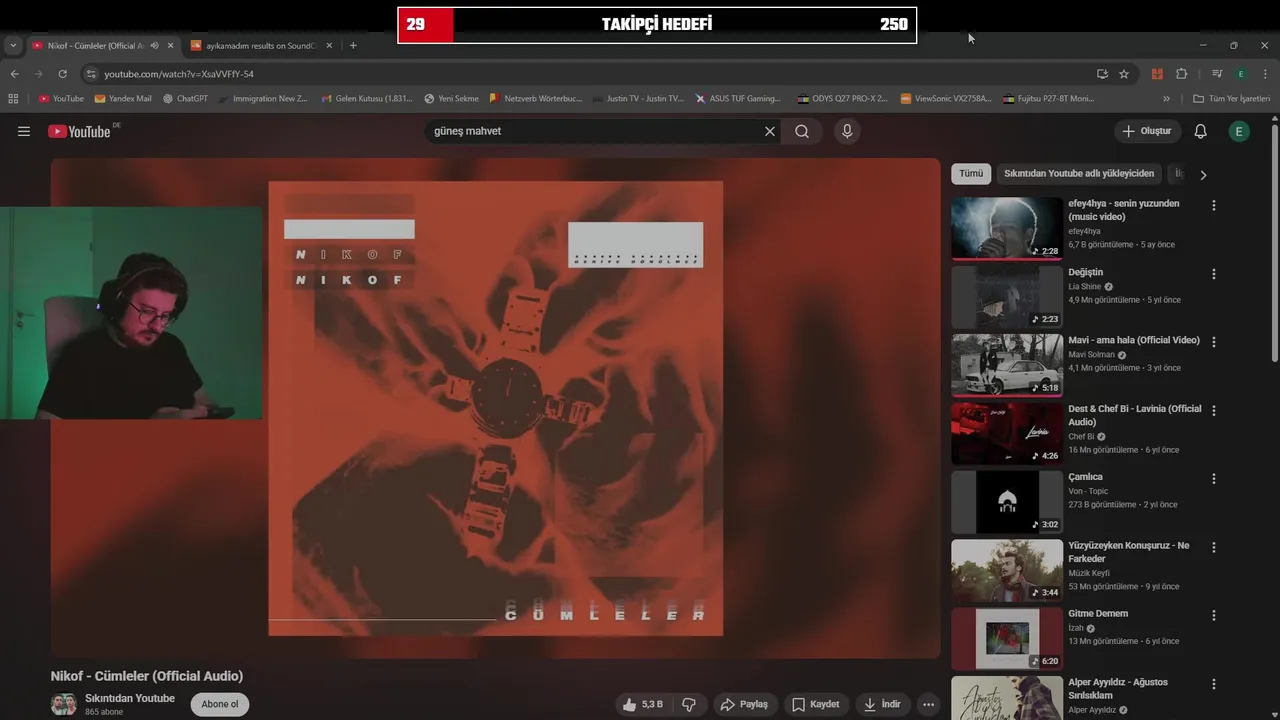1280x720 pixels.
Task: Open the Sıkıntıdan Youtube channel name
Action: [130, 698]
